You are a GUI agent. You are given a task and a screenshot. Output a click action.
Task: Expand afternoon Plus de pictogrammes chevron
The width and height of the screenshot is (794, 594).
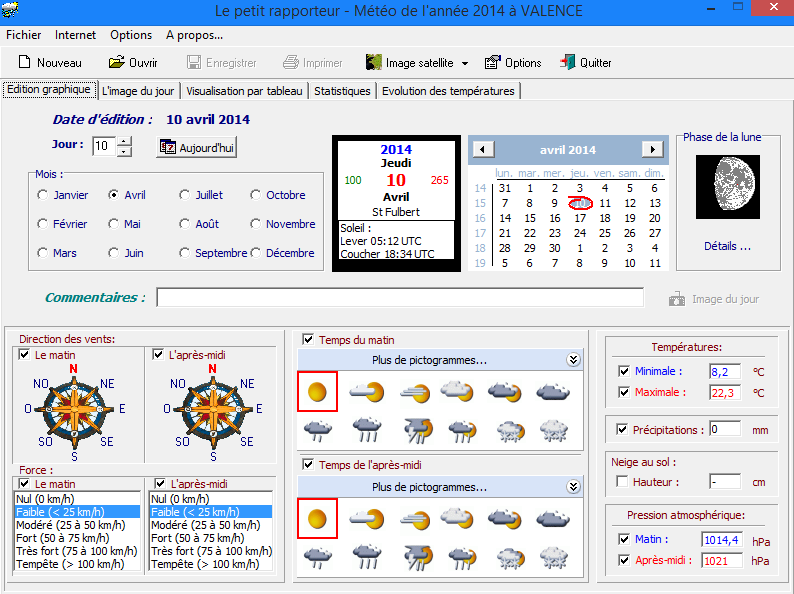(573, 487)
